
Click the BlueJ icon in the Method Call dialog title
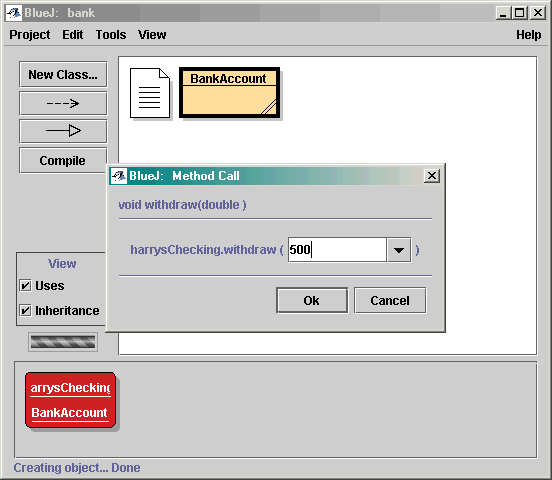tap(119, 175)
